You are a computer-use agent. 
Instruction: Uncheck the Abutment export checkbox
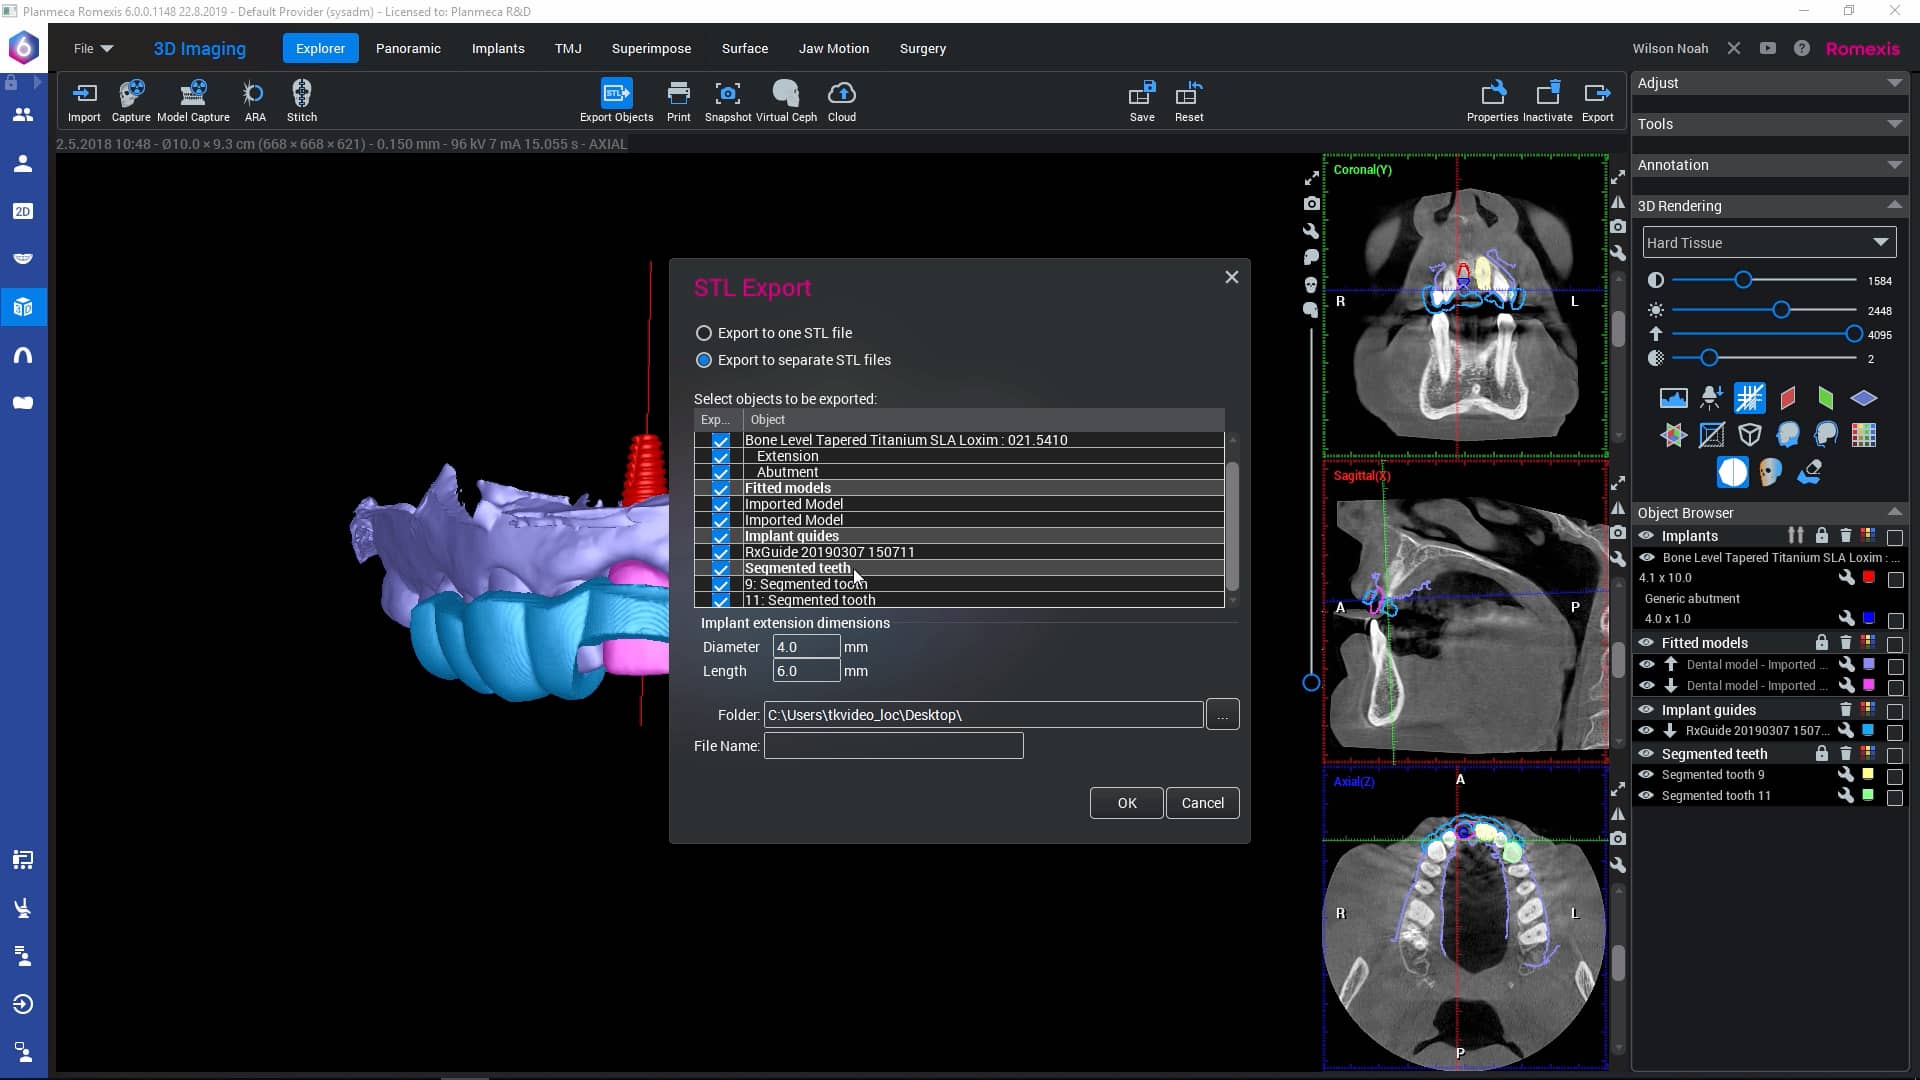click(x=720, y=472)
